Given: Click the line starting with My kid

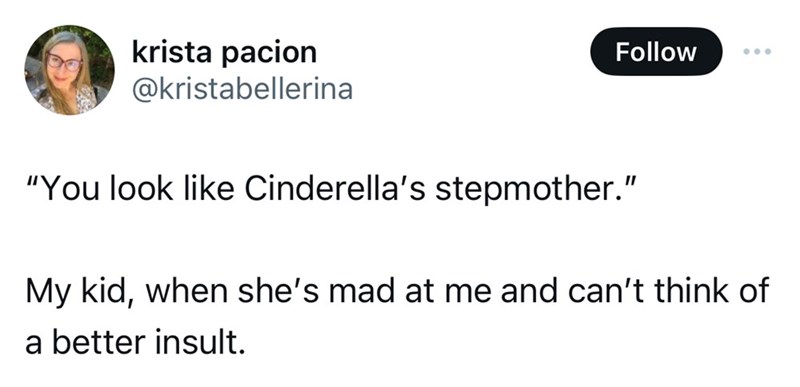Looking at the screenshot, I should (x=397, y=292).
